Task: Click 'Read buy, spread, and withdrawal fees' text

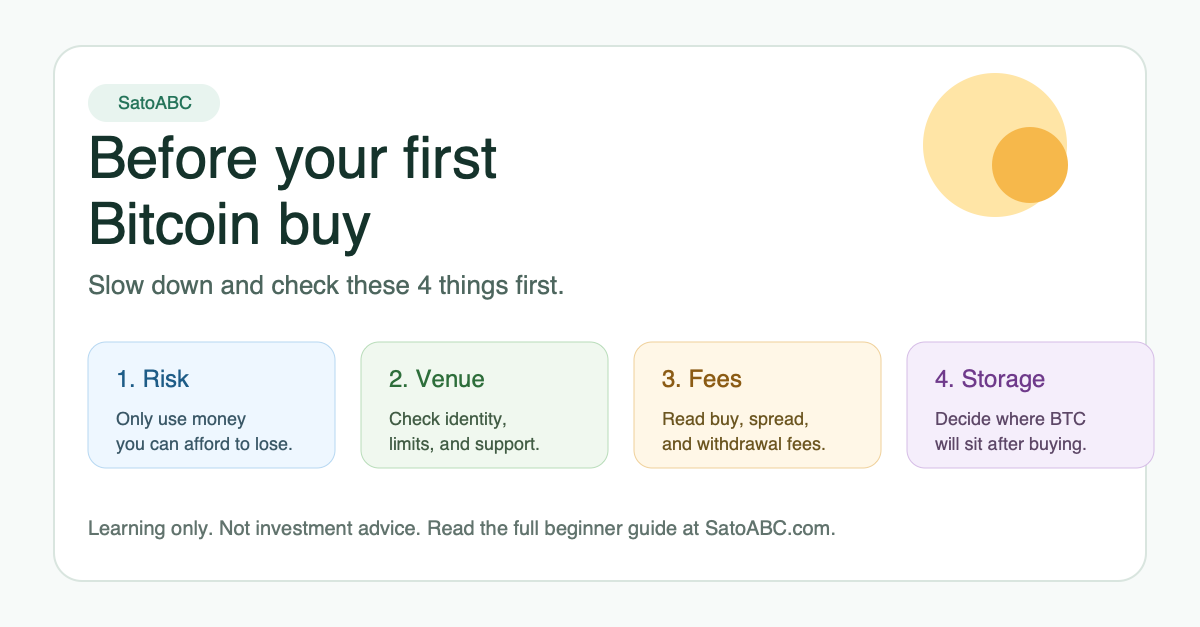Action: pyautogui.click(x=743, y=431)
